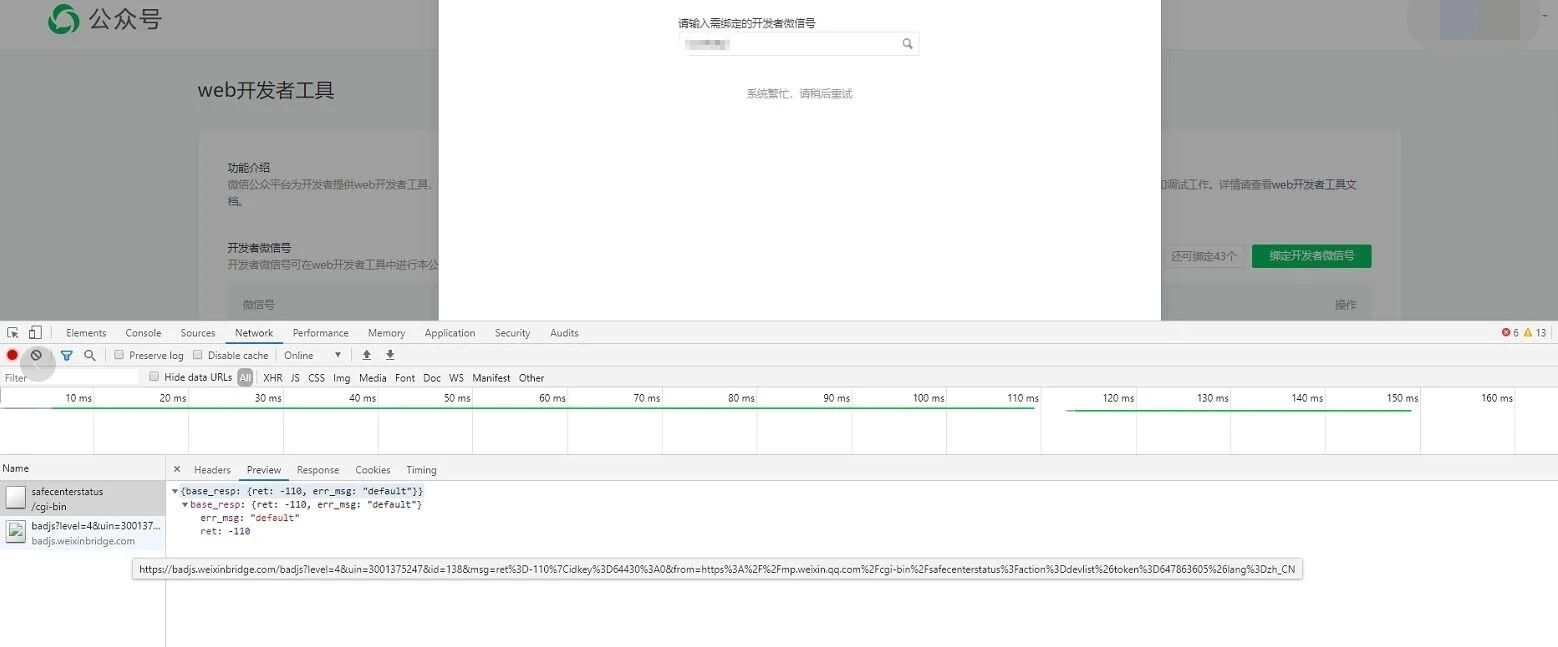Open the Application panel
Viewport: 1558px width, 647px height.
[450, 333]
